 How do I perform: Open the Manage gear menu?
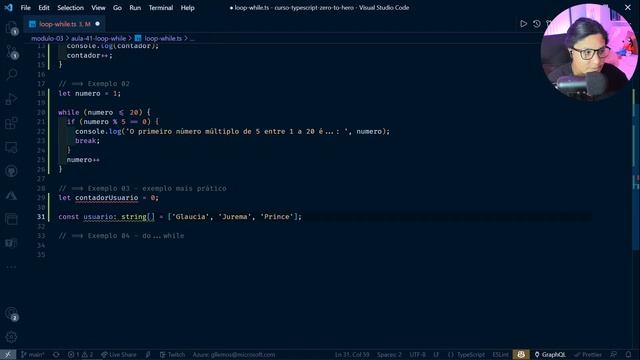11,337
